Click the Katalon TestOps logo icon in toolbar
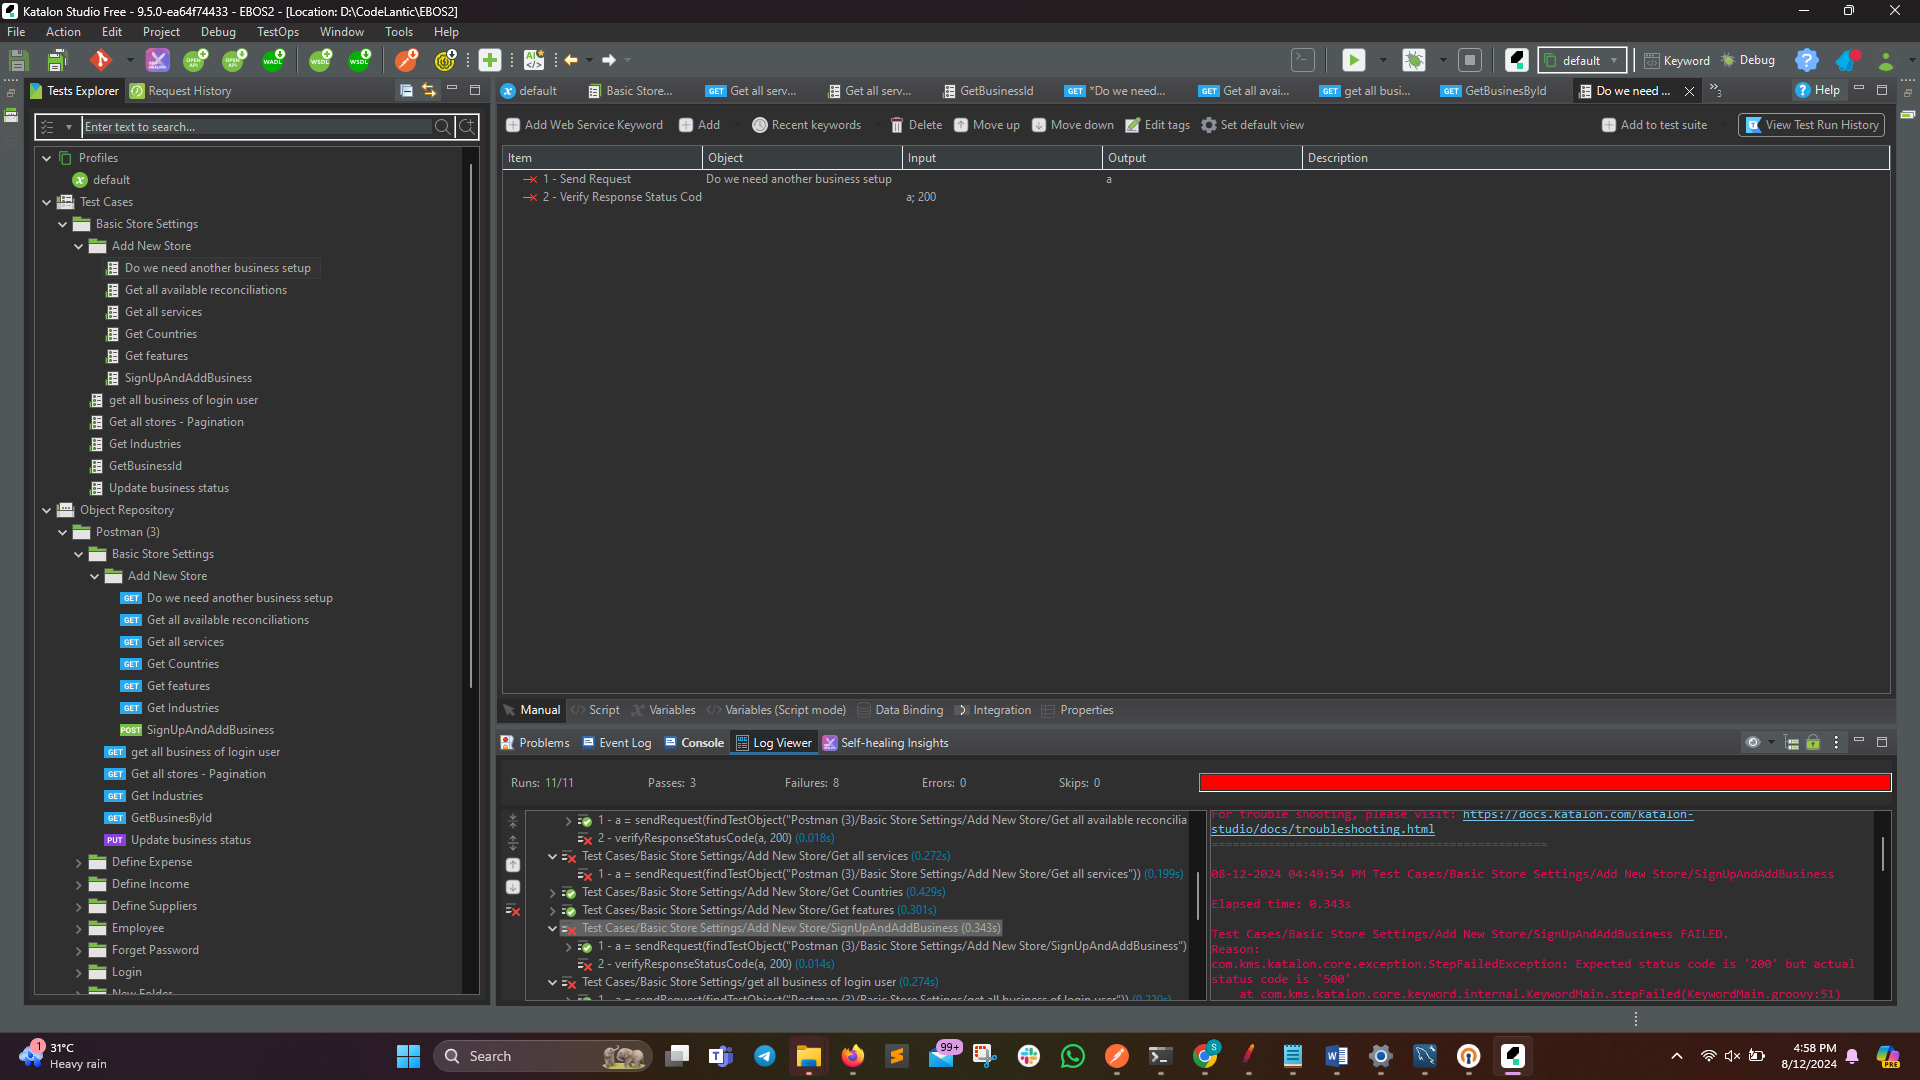The height and width of the screenshot is (1080, 1920). pos(1517,60)
